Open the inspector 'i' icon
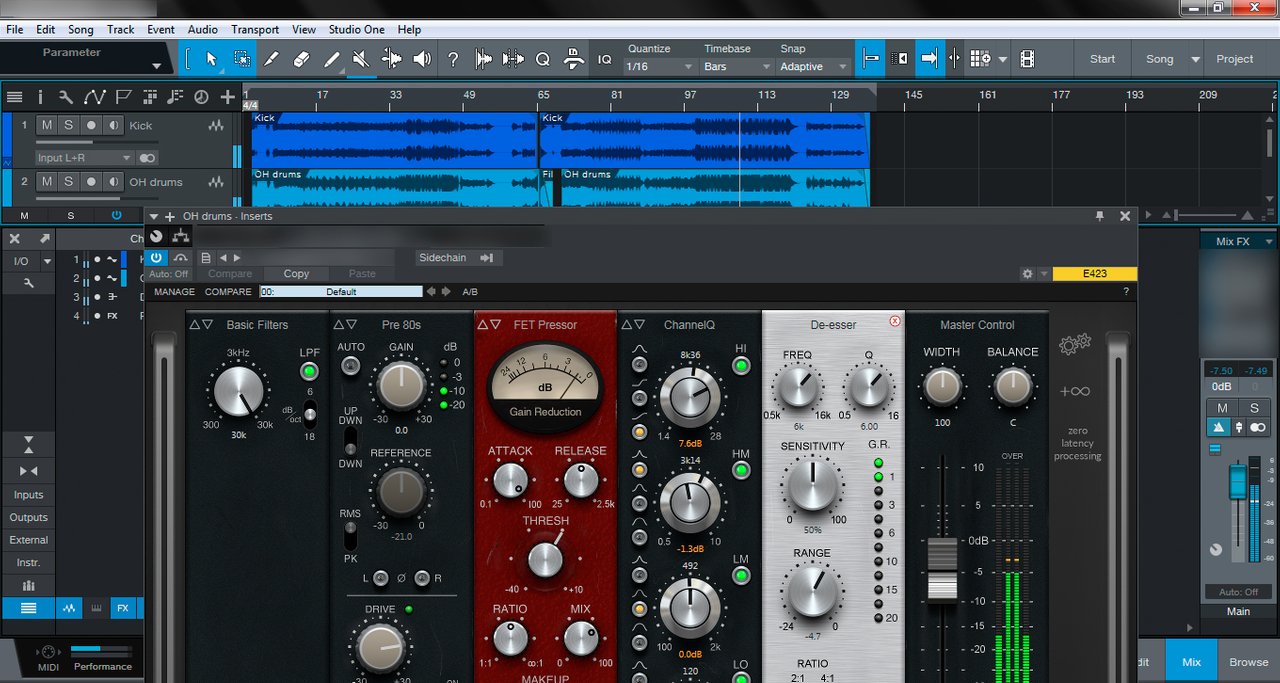The image size is (1280, 683). (x=40, y=97)
